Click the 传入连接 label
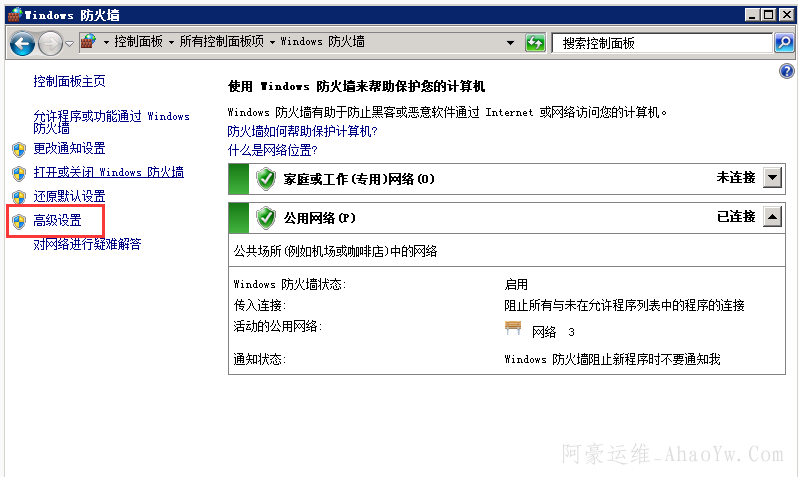 (260, 305)
